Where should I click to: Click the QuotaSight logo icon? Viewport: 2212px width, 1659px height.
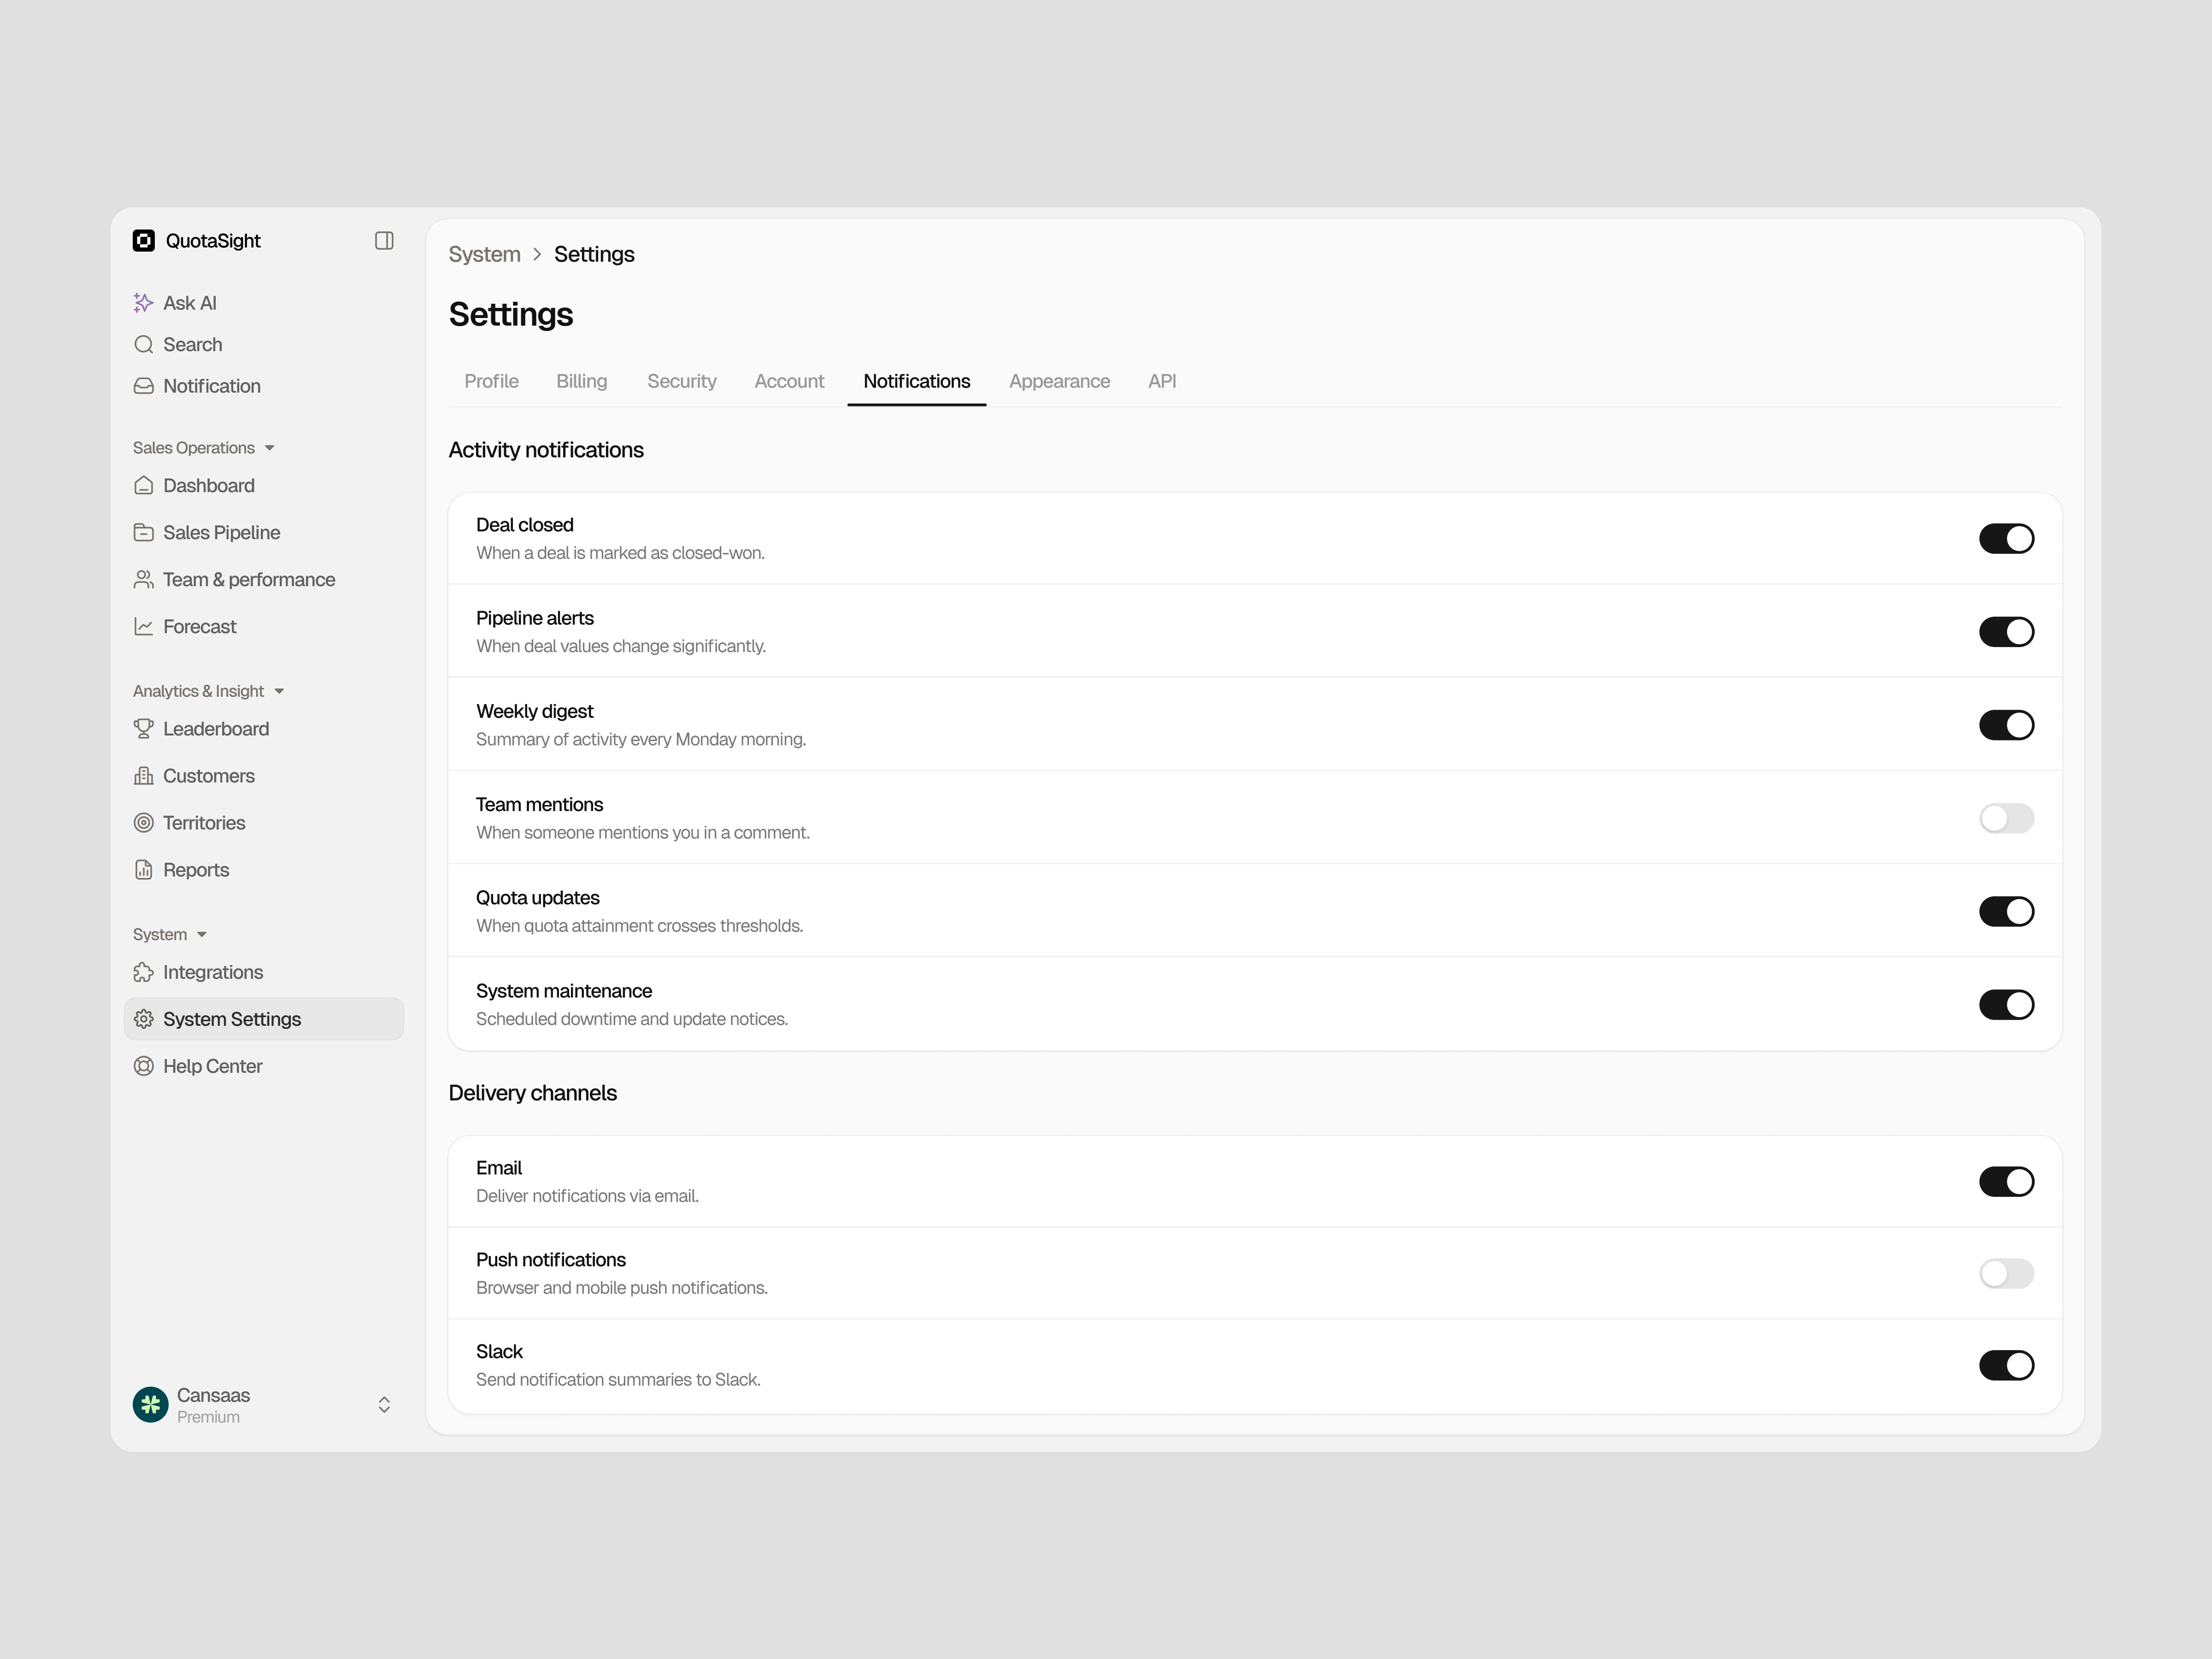(x=144, y=241)
